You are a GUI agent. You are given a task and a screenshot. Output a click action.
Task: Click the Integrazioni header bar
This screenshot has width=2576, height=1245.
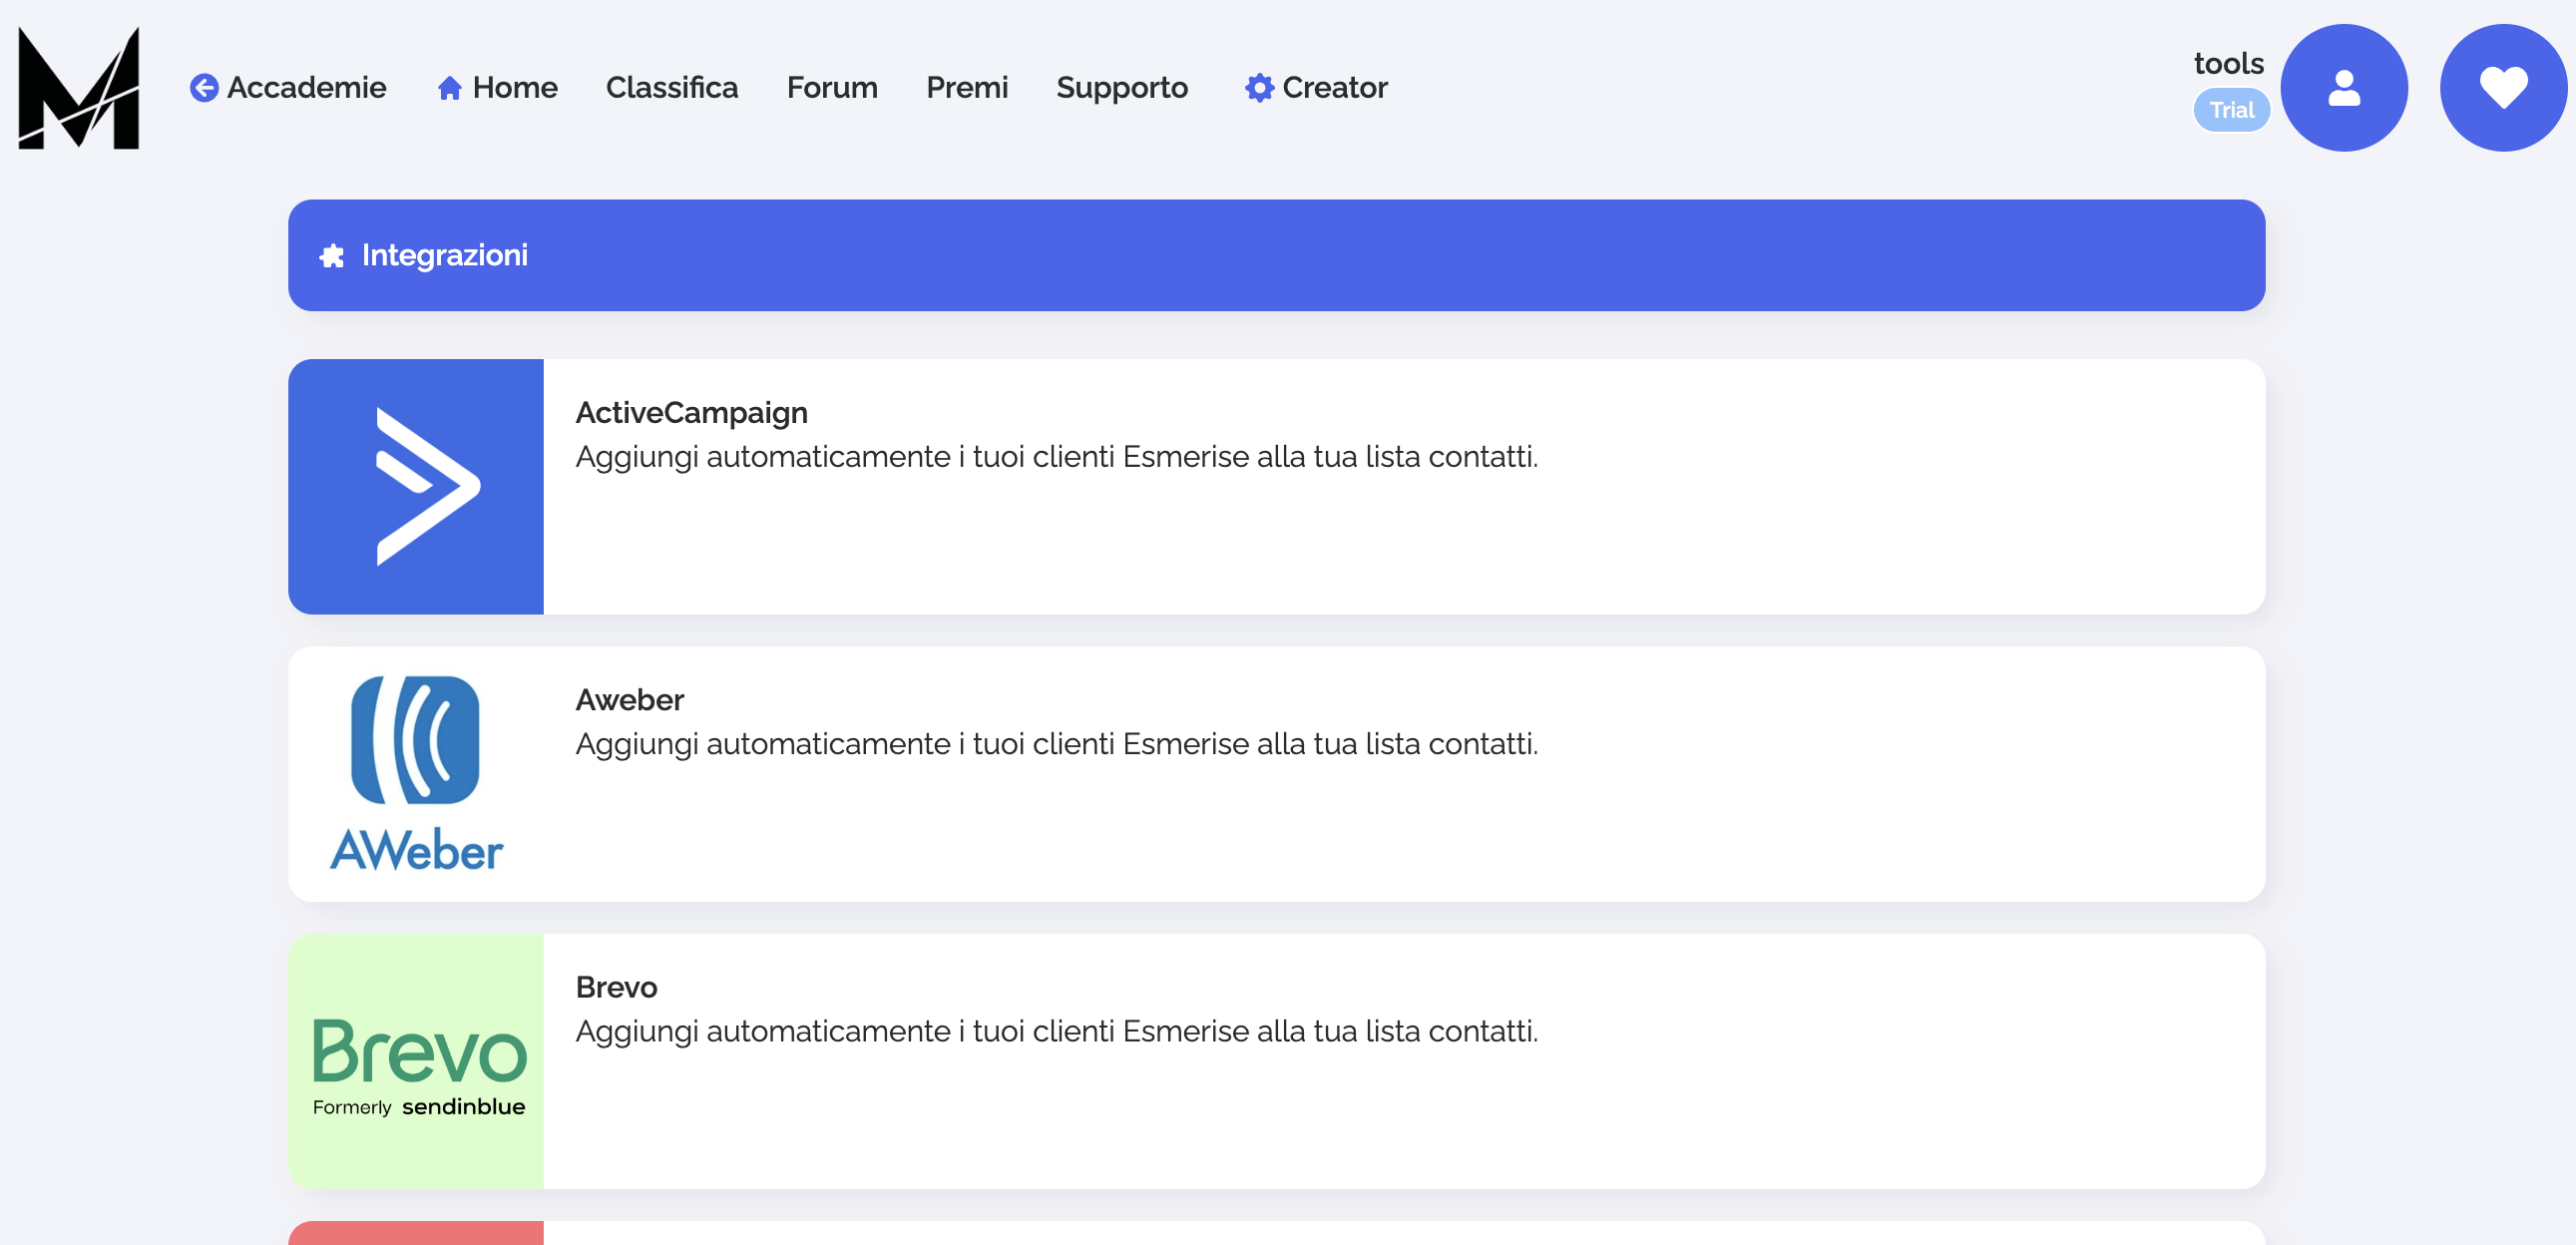pos(1276,255)
